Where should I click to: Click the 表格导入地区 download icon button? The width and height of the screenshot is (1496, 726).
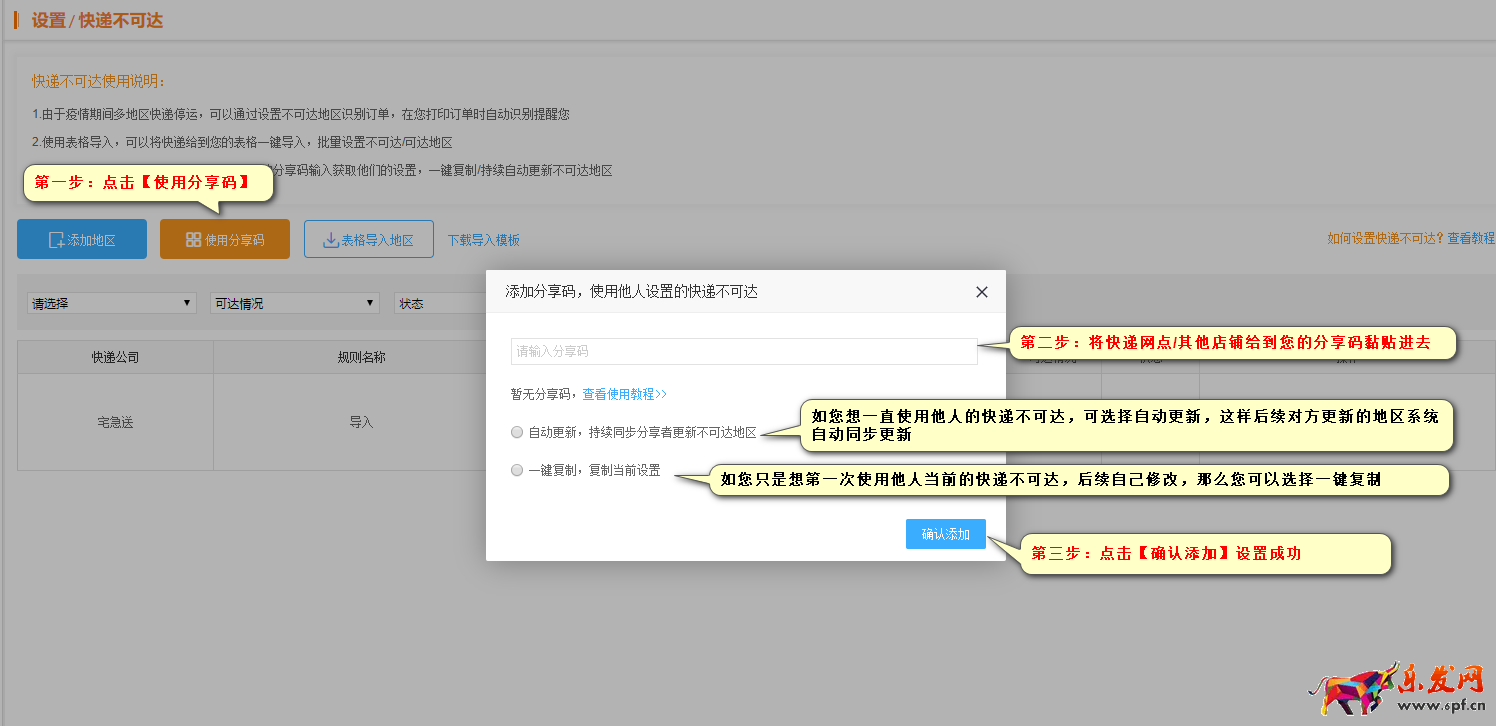[368, 240]
